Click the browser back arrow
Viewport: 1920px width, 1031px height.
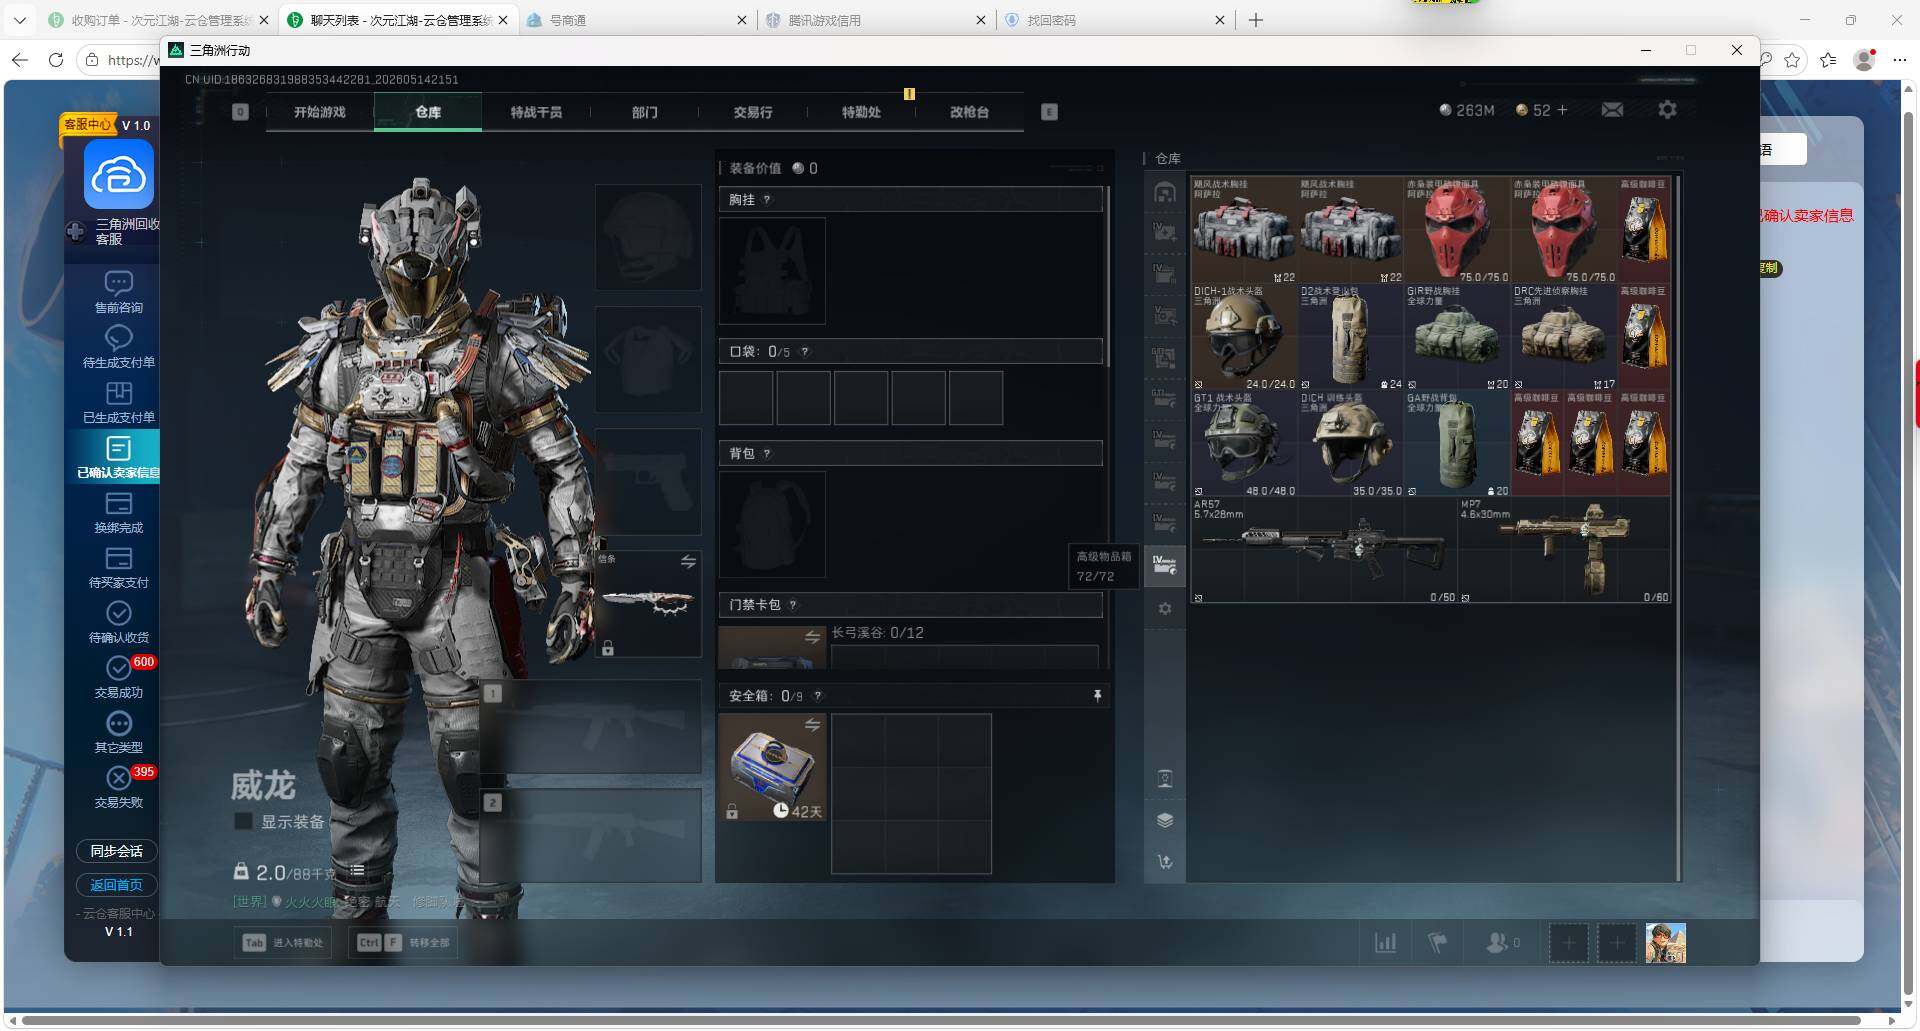(20, 60)
